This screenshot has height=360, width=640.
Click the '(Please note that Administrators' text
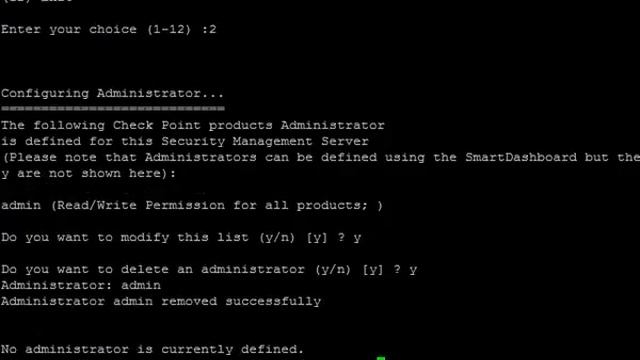click(129, 158)
